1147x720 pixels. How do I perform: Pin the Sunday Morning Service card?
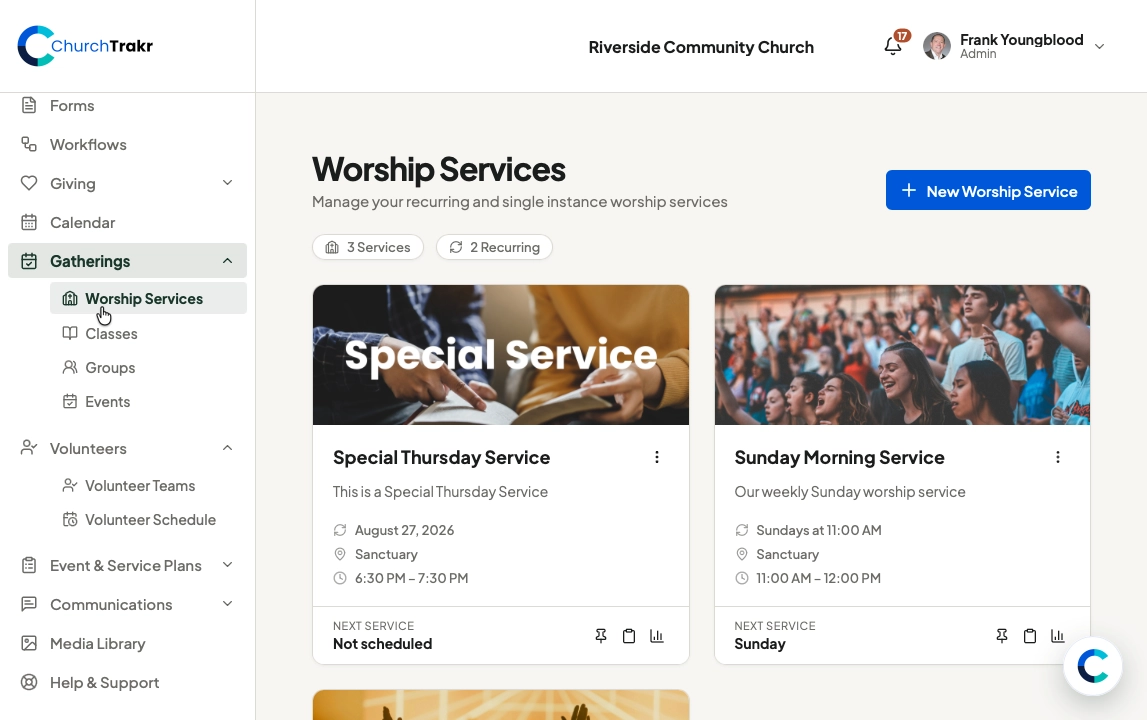(x=1002, y=636)
